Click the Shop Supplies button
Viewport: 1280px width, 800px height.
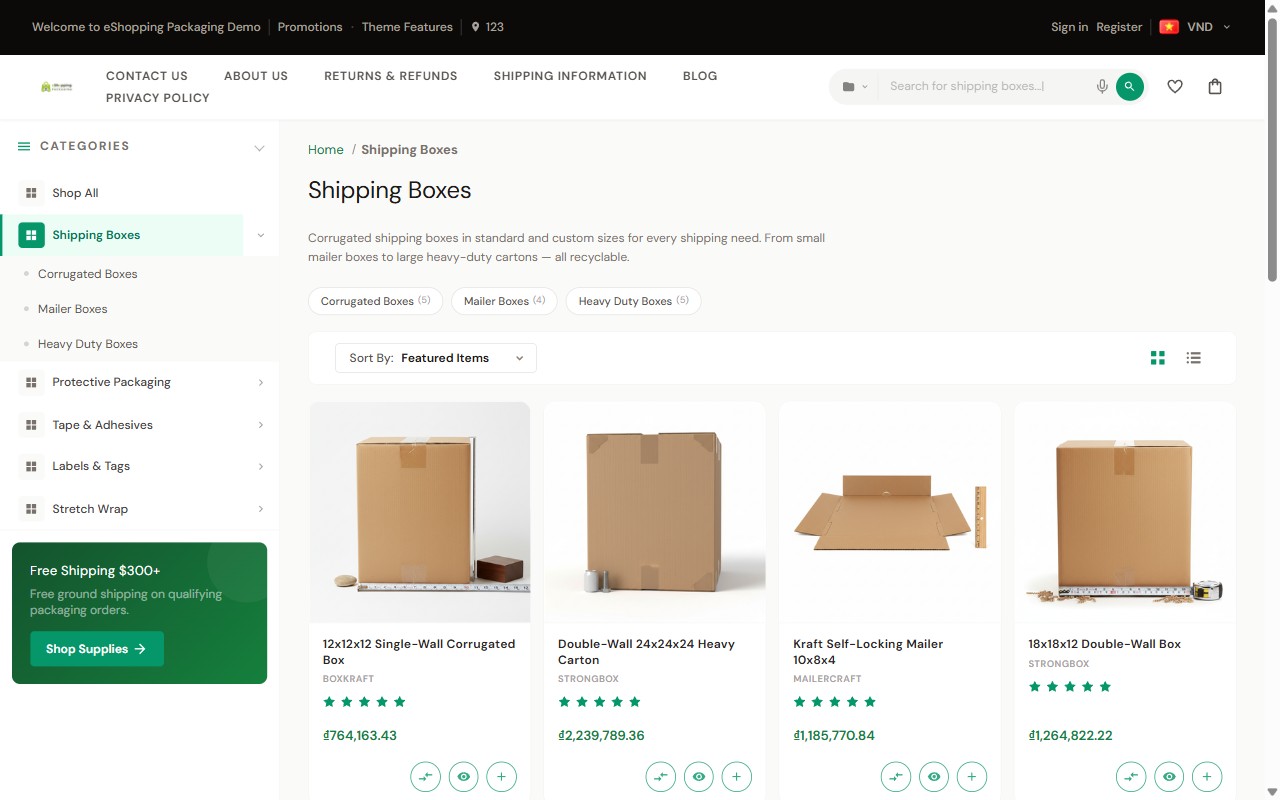97,649
